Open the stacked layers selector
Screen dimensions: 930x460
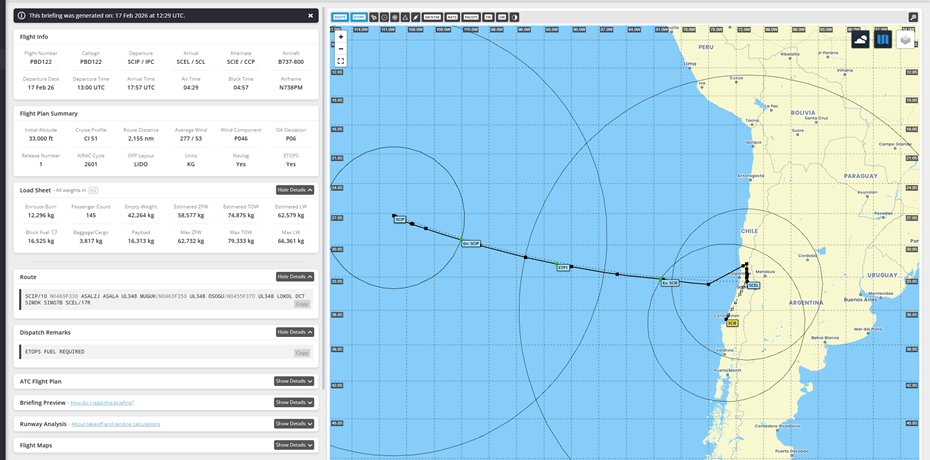click(905, 40)
